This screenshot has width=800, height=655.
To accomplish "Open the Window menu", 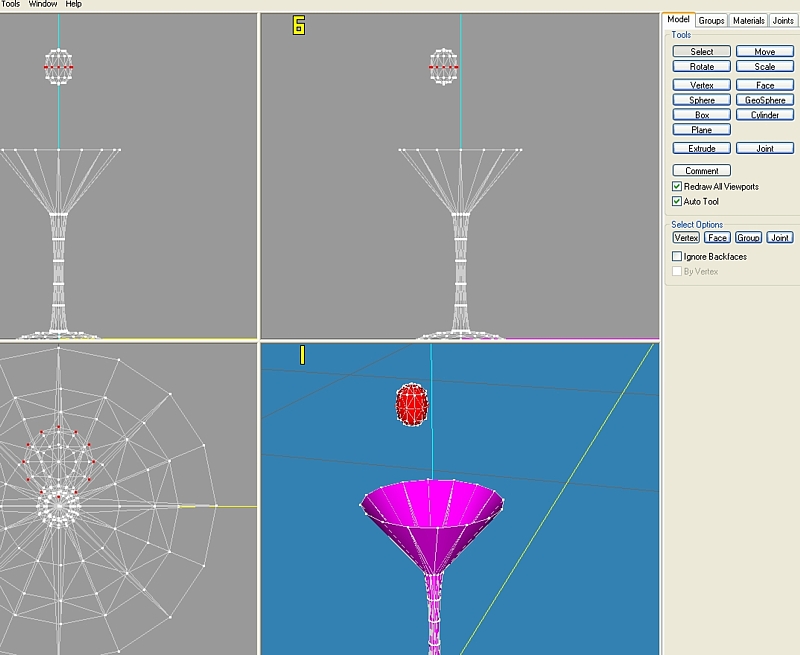I will [x=43, y=5].
